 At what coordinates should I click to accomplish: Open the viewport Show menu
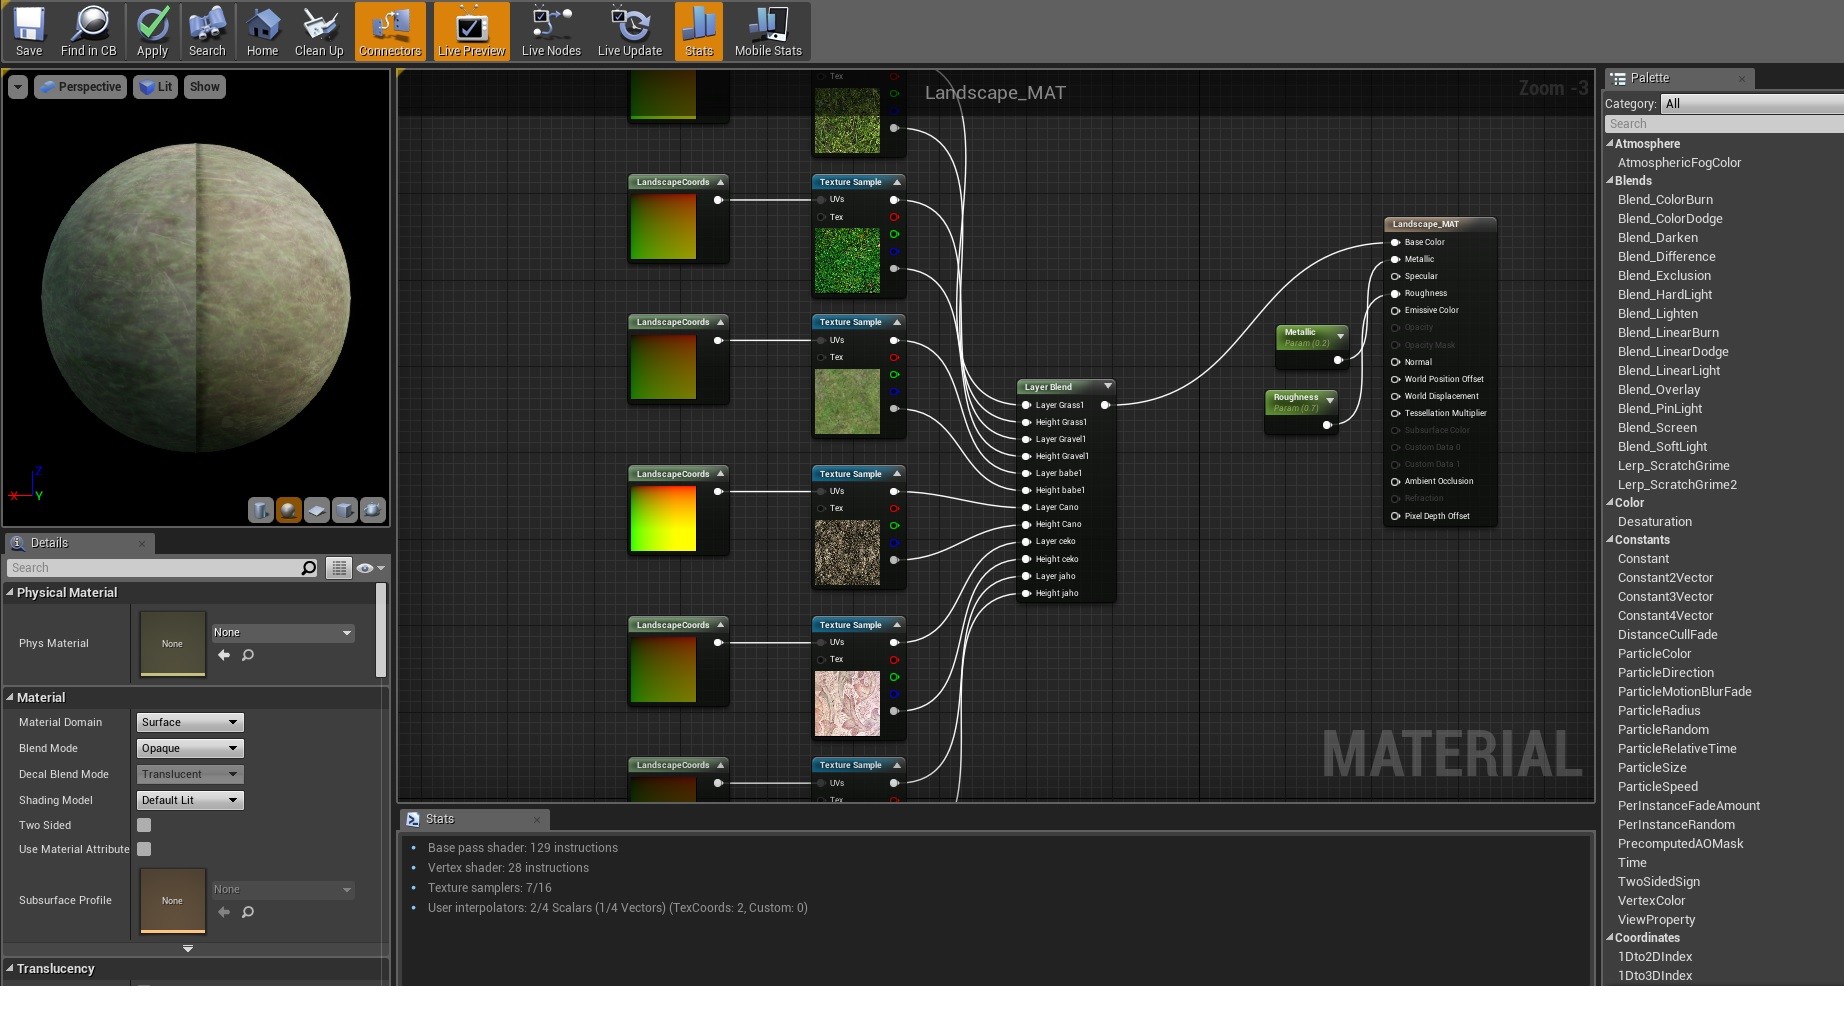coord(205,87)
